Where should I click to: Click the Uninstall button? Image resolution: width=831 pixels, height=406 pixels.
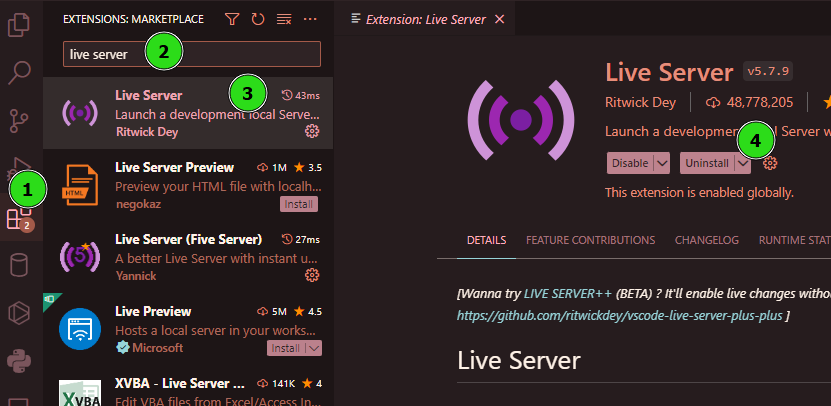[x=707, y=163]
